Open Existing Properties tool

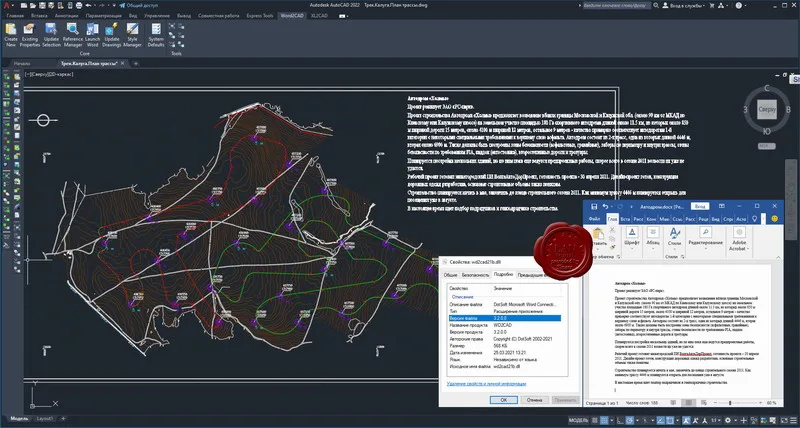pos(30,35)
